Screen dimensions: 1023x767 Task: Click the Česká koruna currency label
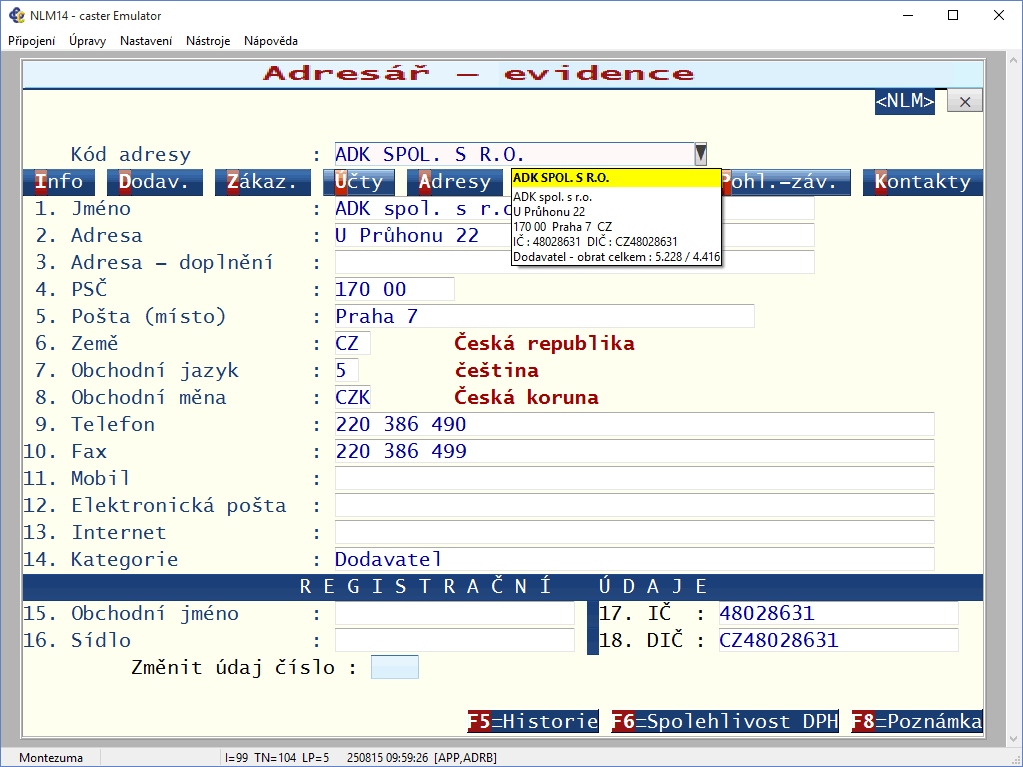point(526,397)
